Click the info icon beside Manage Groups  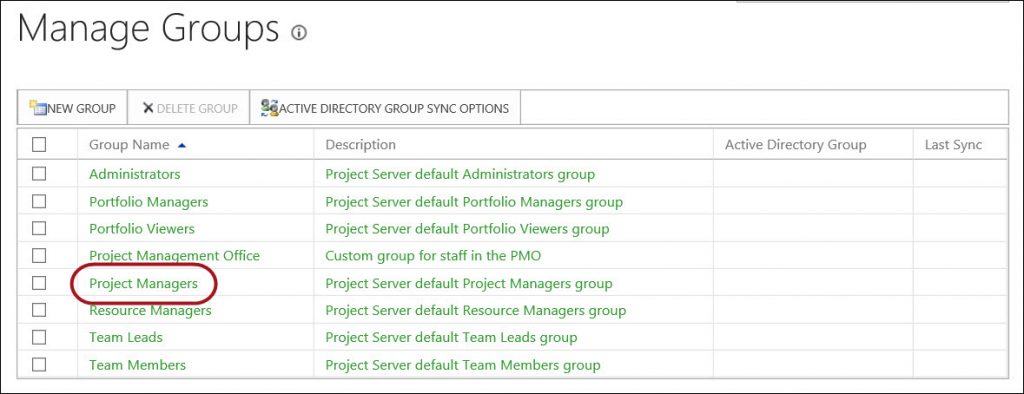click(x=299, y=32)
